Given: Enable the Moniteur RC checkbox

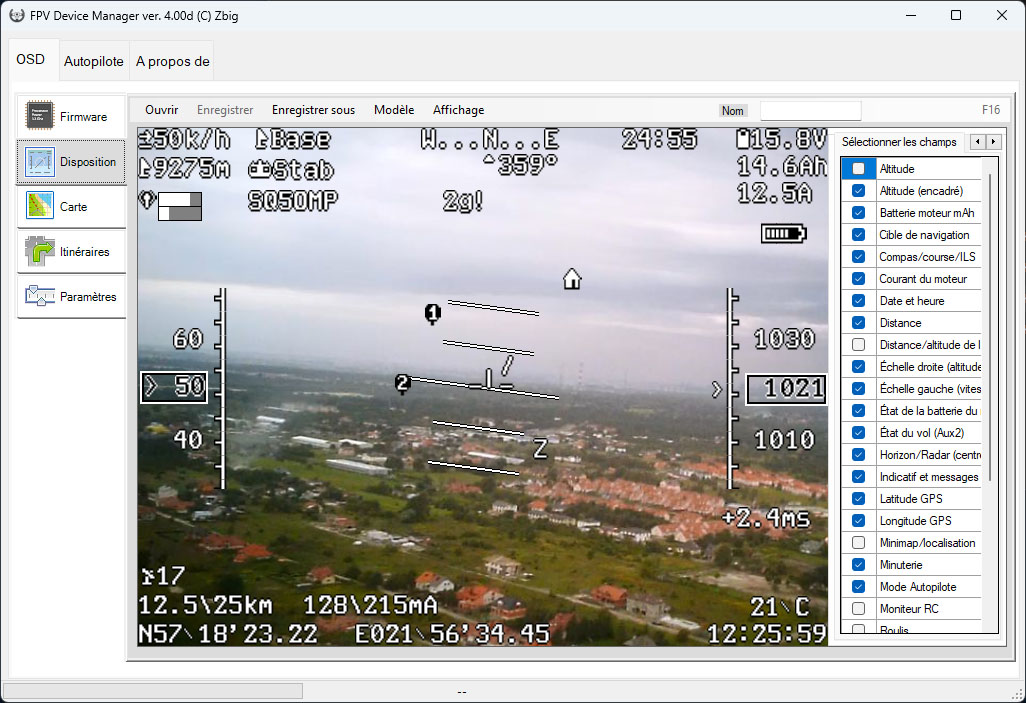Looking at the screenshot, I should pos(858,608).
